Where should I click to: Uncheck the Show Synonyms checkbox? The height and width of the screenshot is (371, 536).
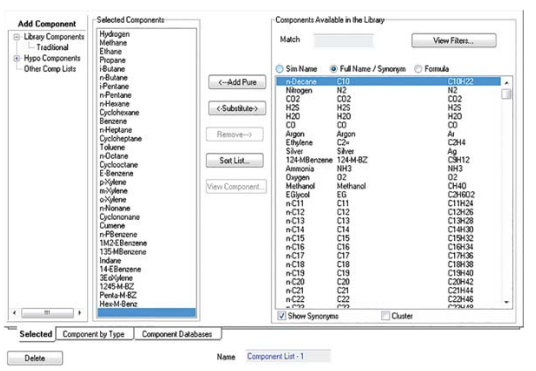point(281,316)
